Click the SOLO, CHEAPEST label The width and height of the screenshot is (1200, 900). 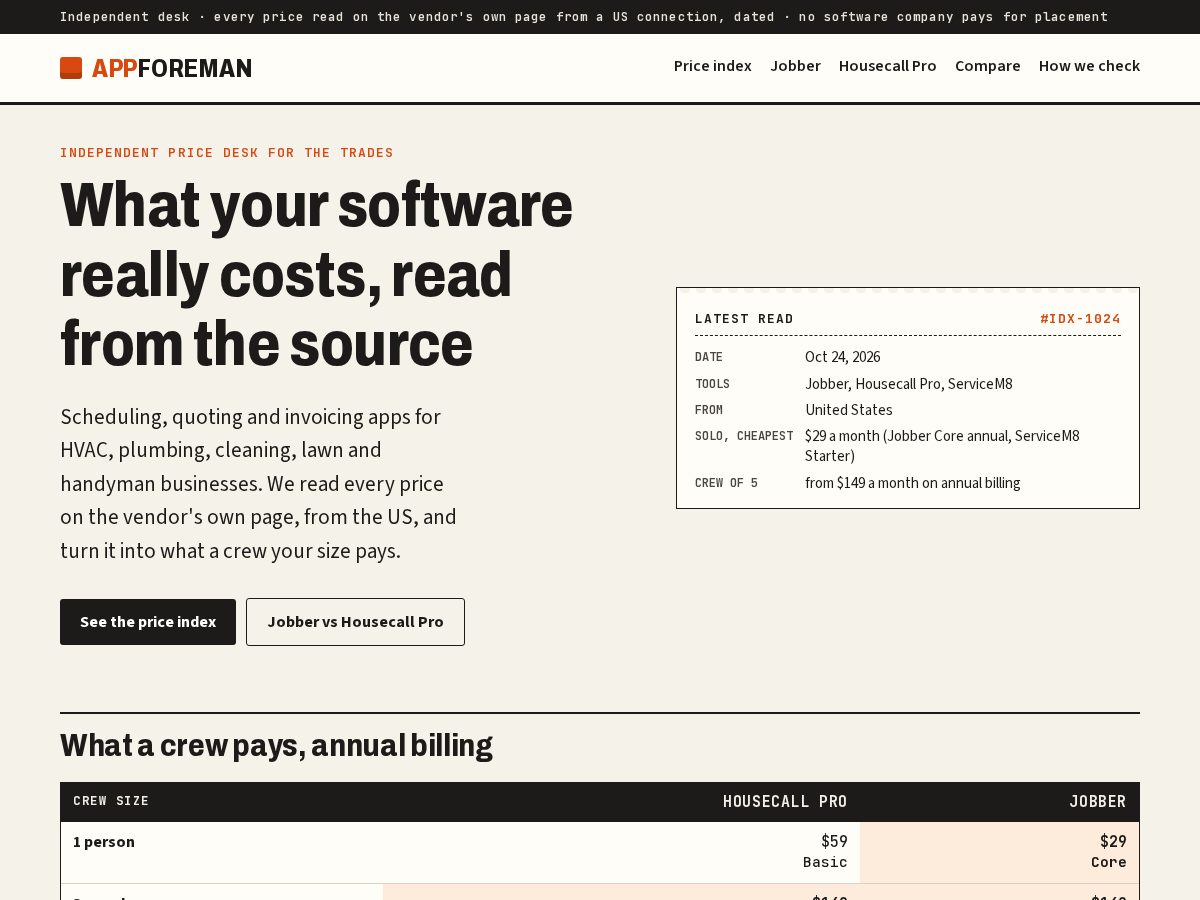[744, 436]
